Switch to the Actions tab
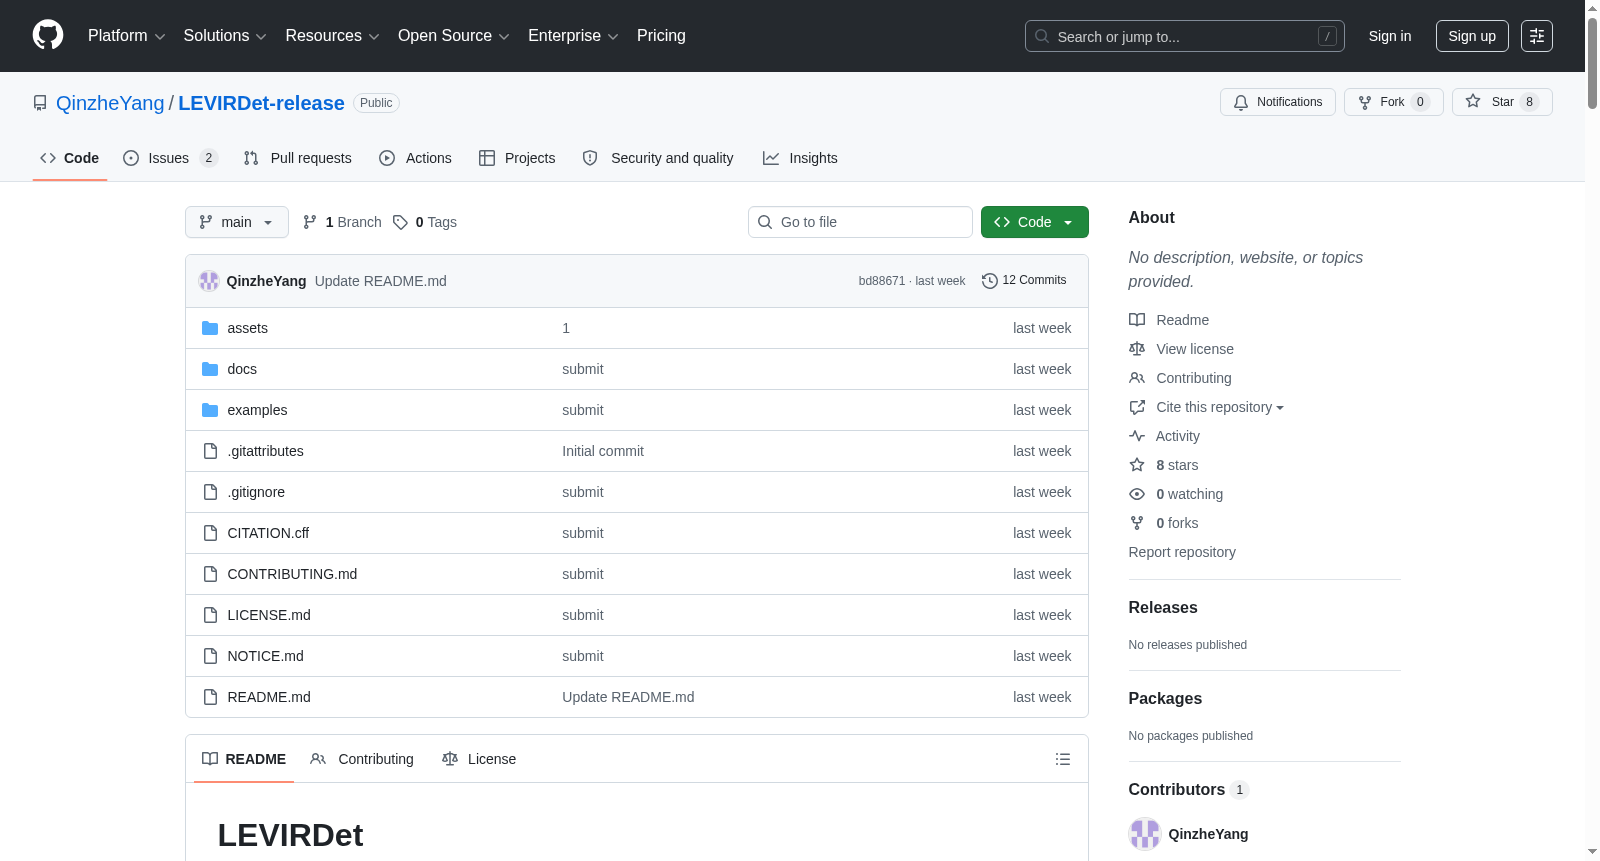 point(416,158)
